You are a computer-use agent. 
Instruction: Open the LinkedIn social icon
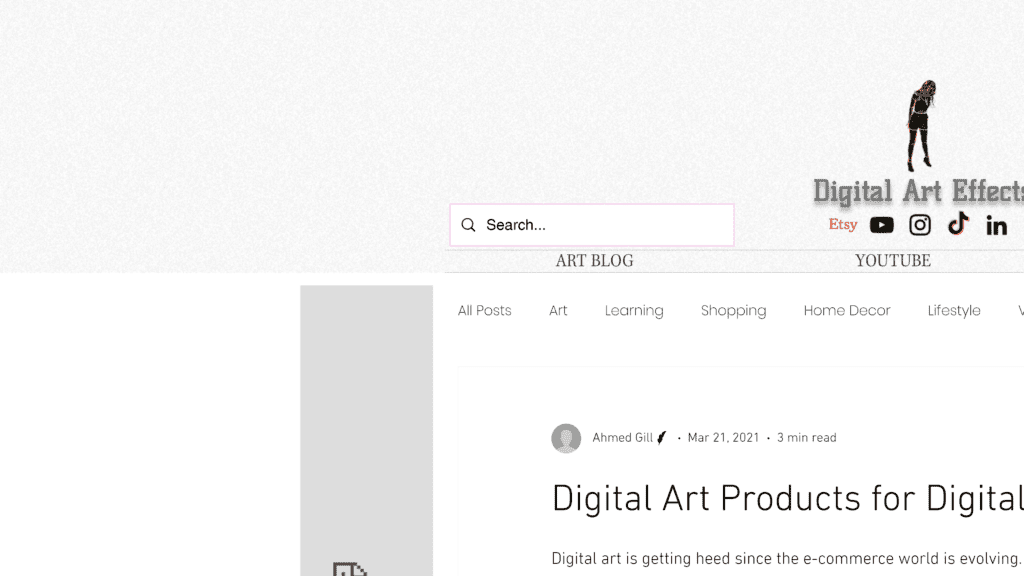click(x=997, y=225)
